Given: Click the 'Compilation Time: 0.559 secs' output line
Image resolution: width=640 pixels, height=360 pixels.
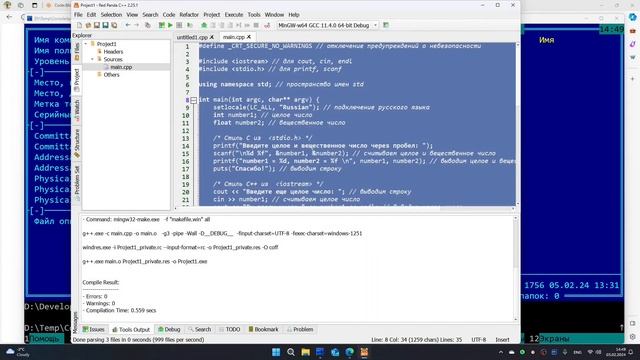Looking at the screenshot, I should click(x=119, y=311).
